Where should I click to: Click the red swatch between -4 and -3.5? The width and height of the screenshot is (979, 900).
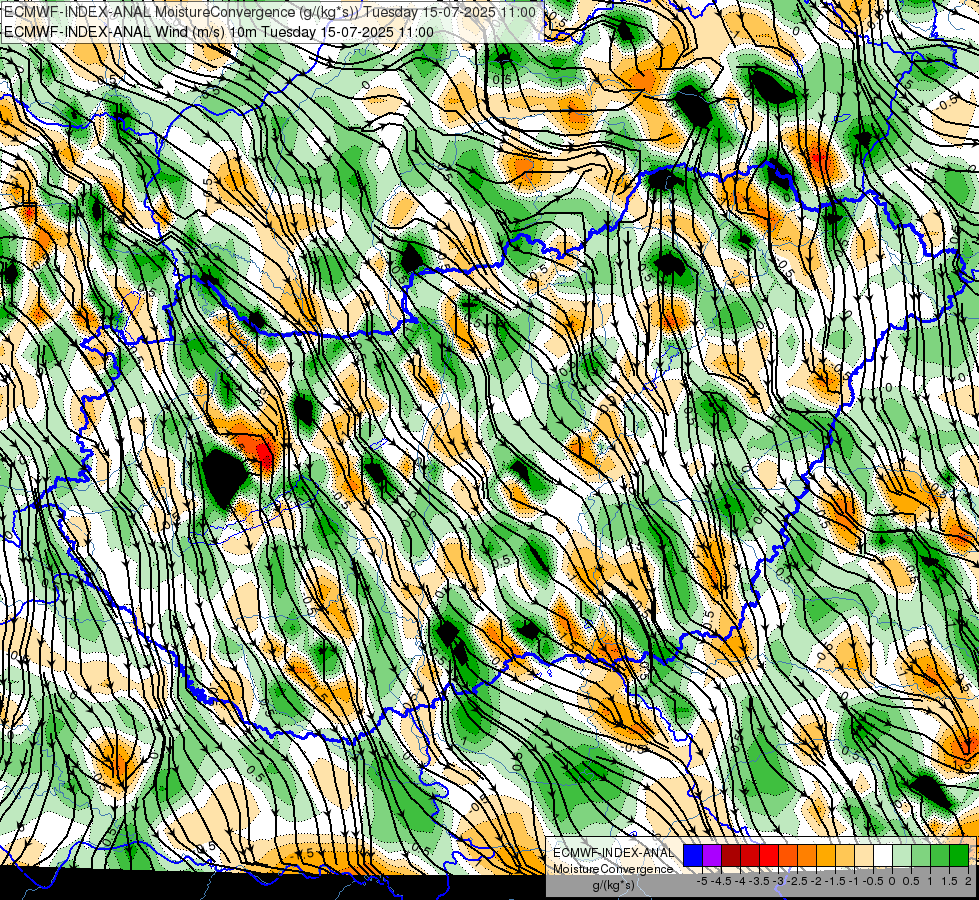tap(750, 855)
